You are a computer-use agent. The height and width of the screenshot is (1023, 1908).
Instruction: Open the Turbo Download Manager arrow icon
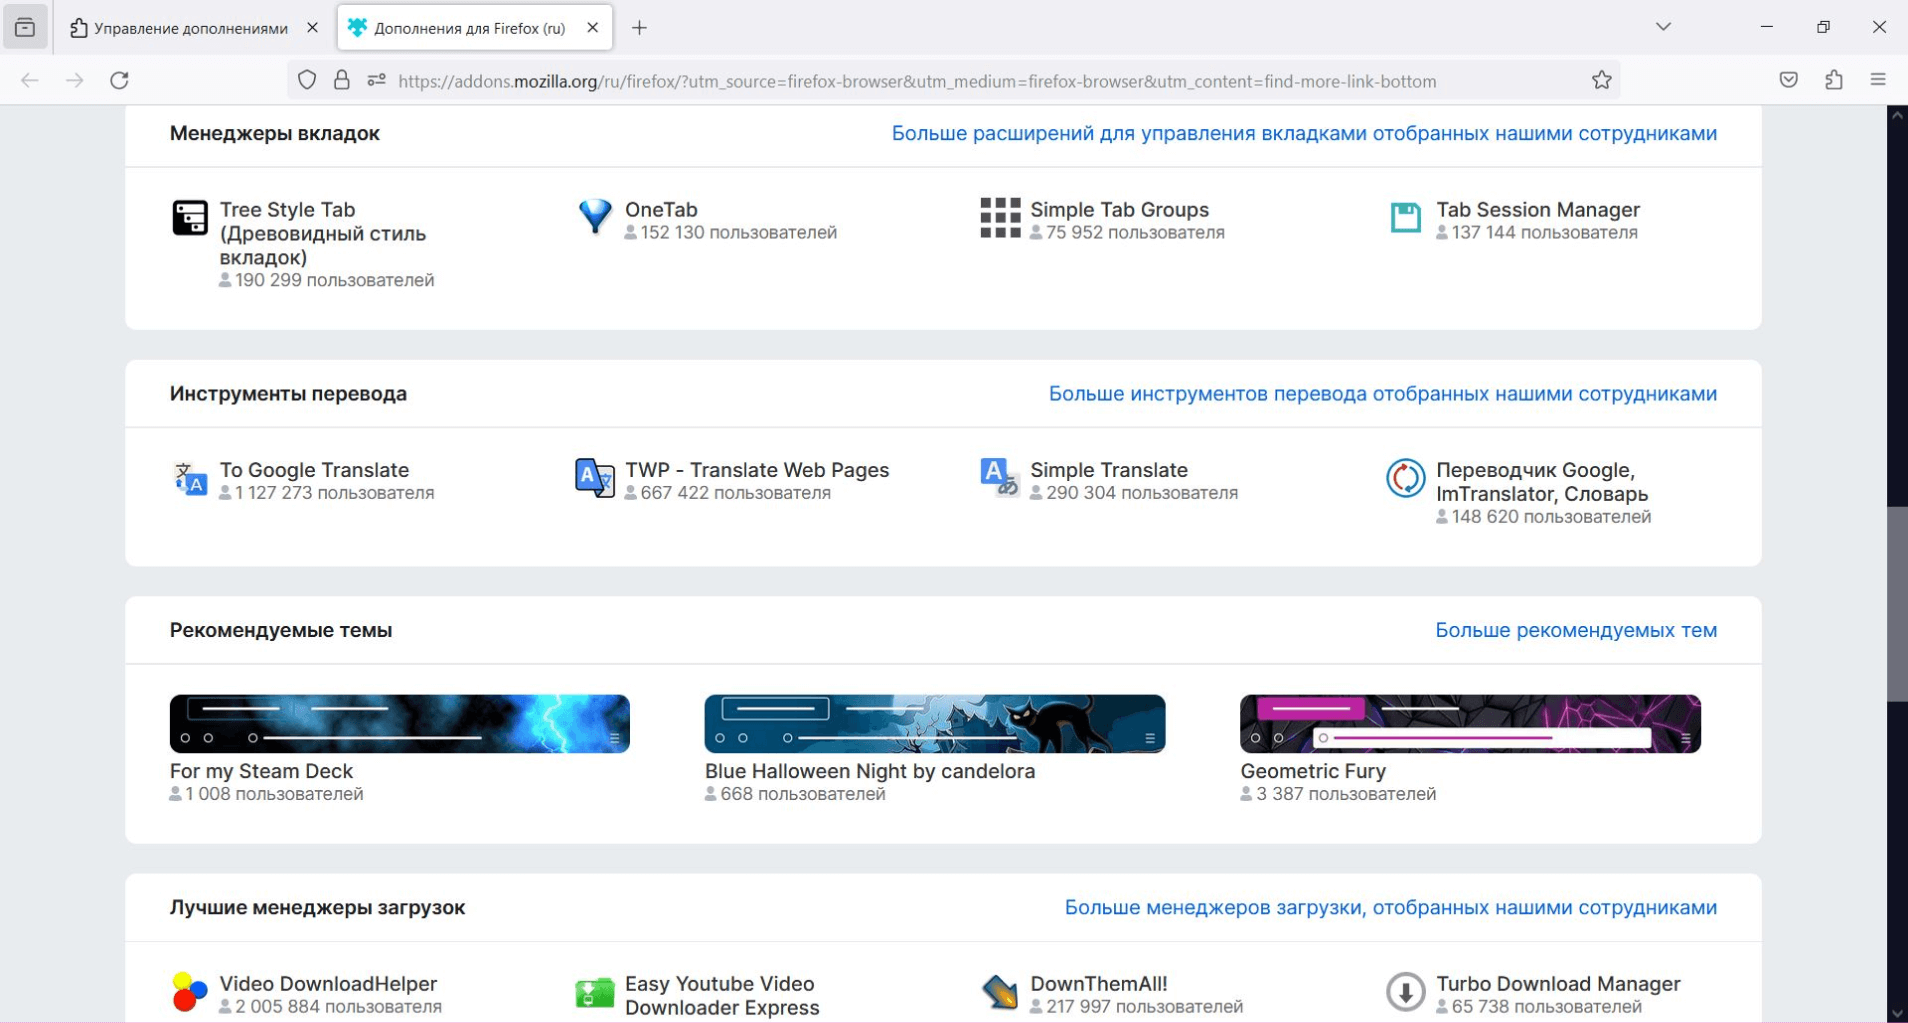point(1405,992)
